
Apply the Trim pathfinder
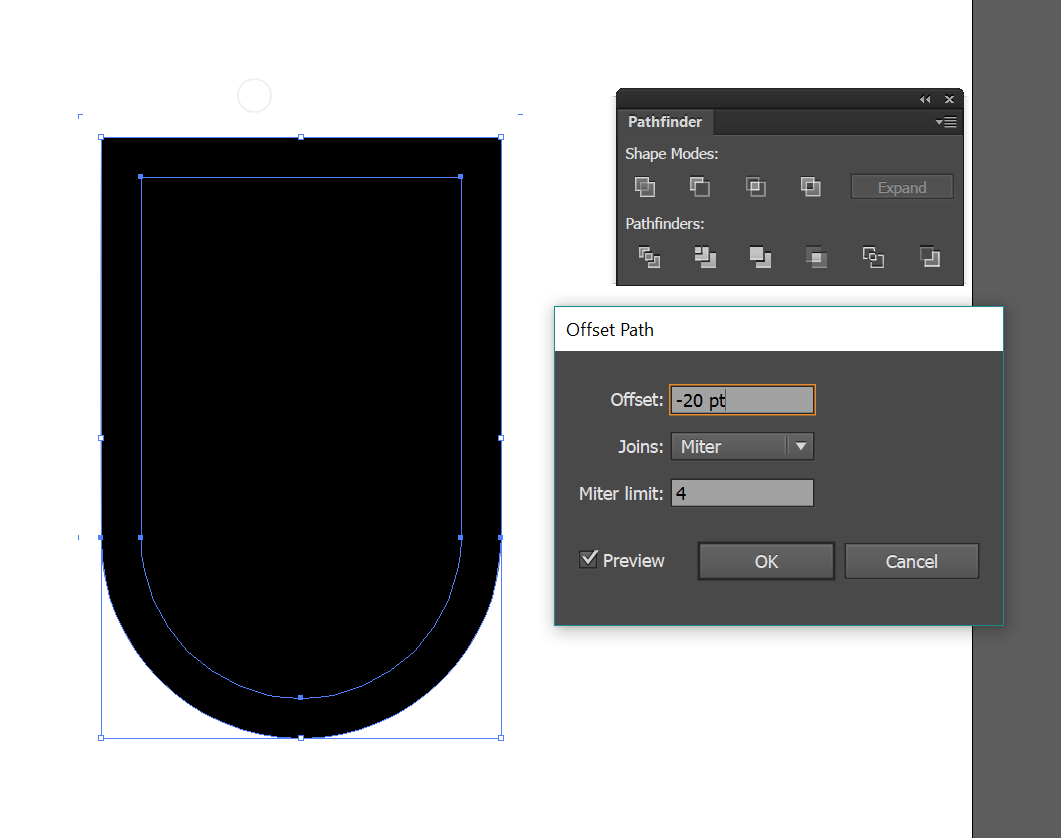(705, 257)
